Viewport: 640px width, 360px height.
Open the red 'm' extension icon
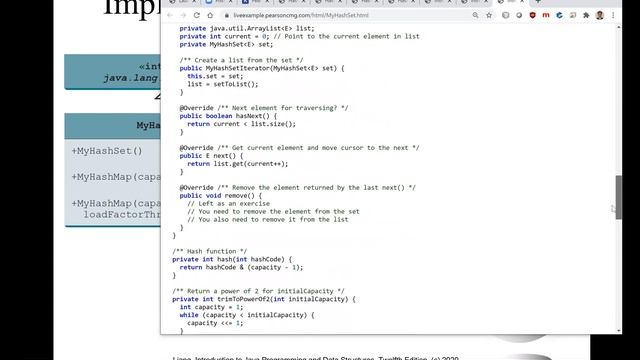pyautogui.click(x=546, y=15)
